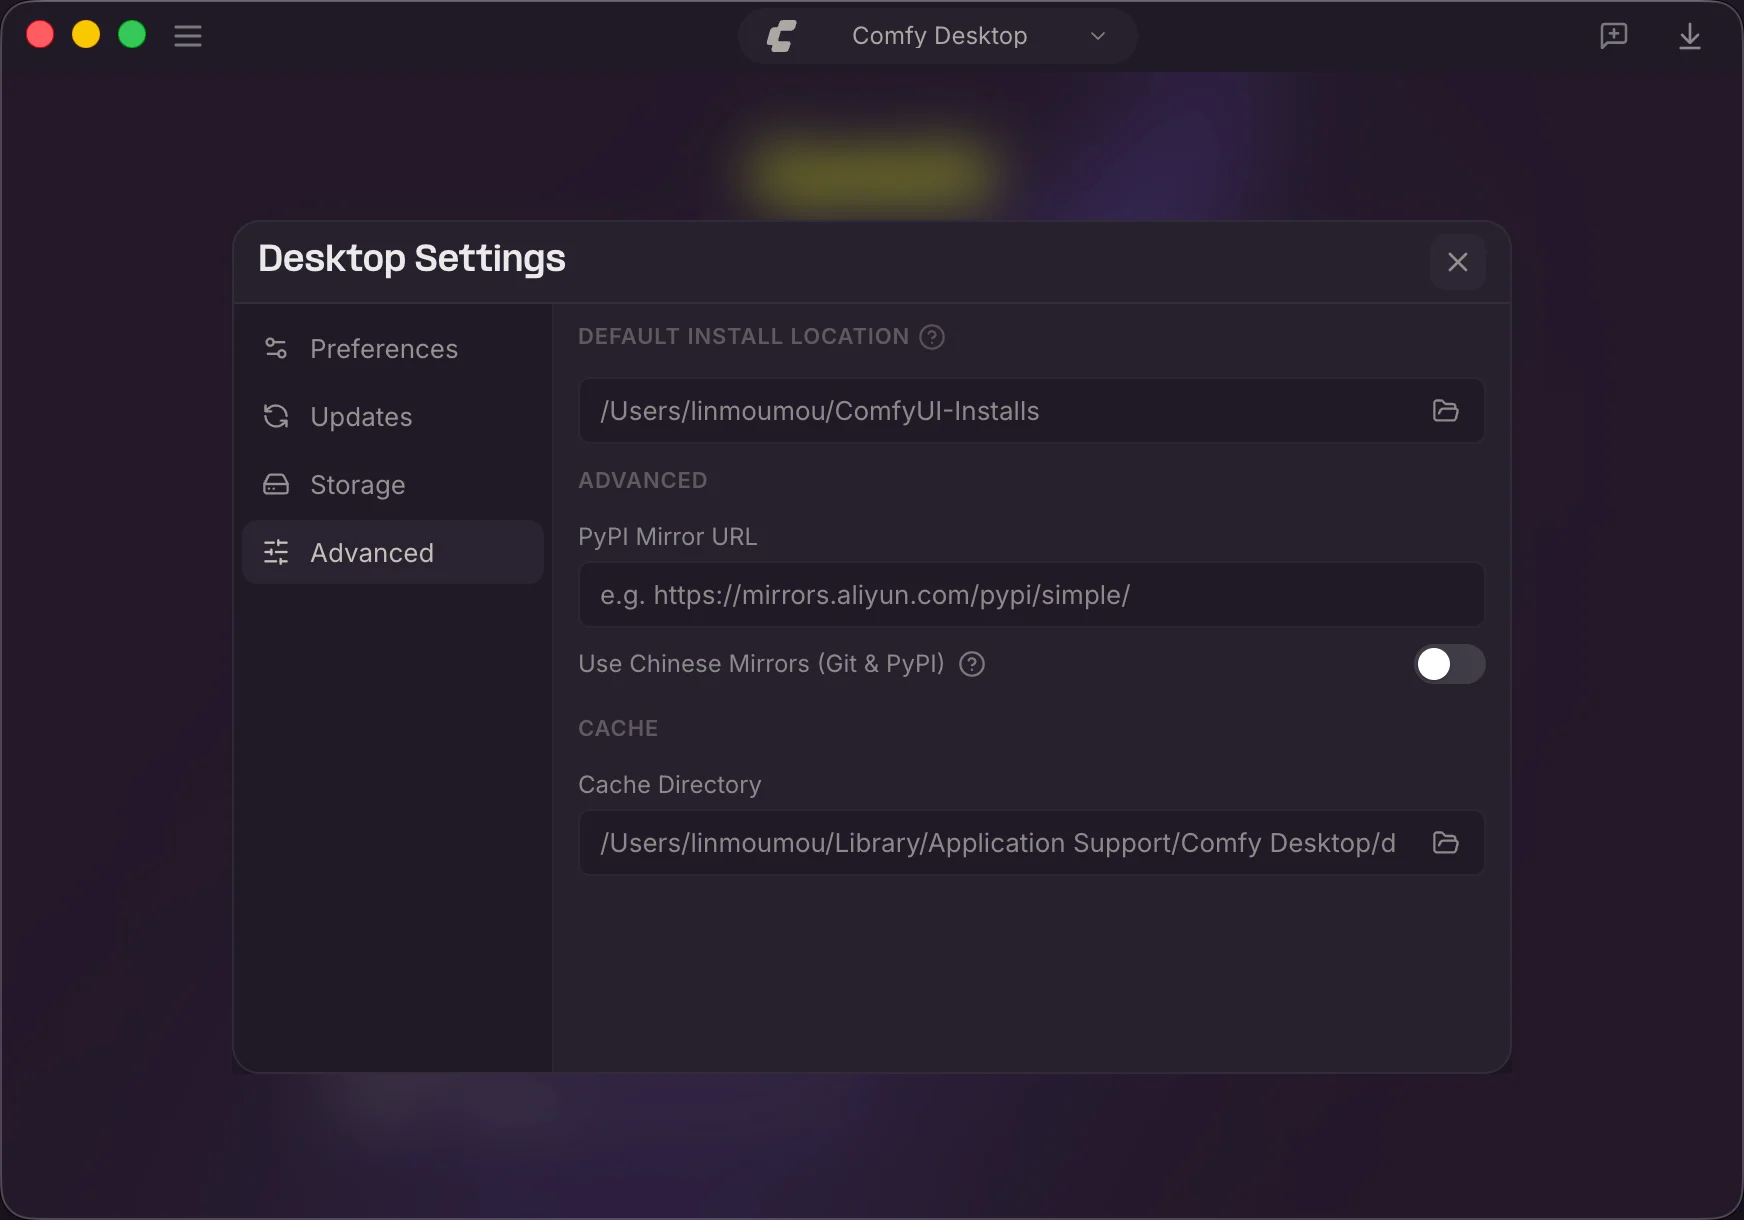Viewport: 1744px width, 1220px height.
Task: Open the downloads arrow icon
Action: [x=1690, y=36]
